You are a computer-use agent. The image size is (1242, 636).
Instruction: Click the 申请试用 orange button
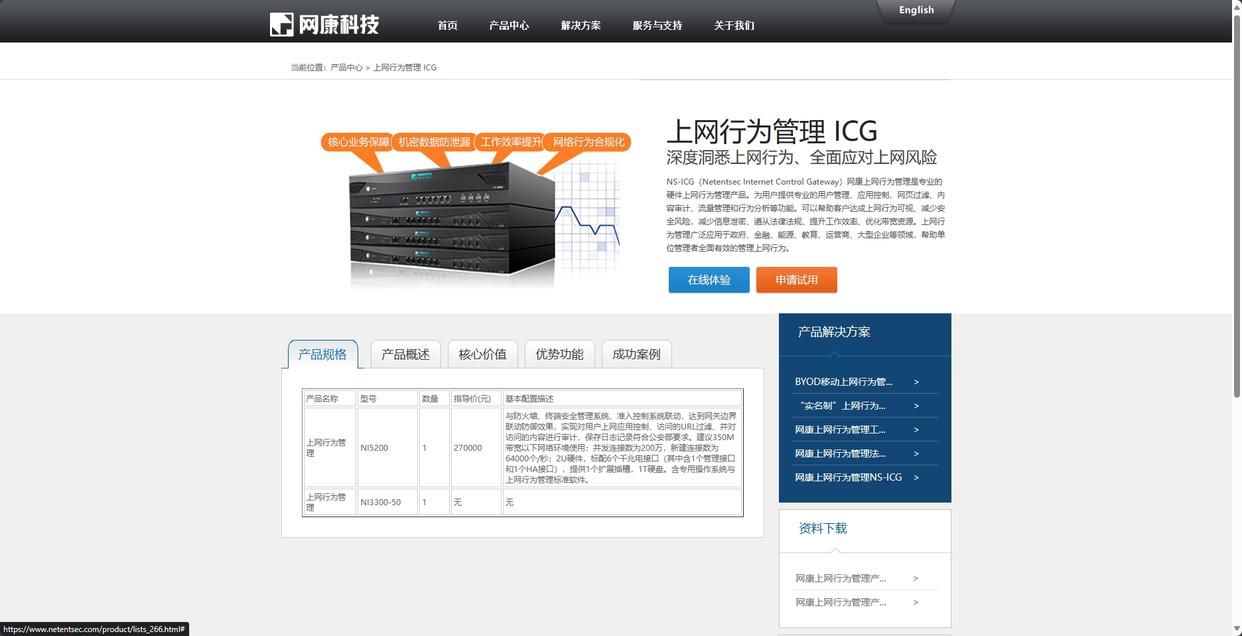[x=796, y=280]
